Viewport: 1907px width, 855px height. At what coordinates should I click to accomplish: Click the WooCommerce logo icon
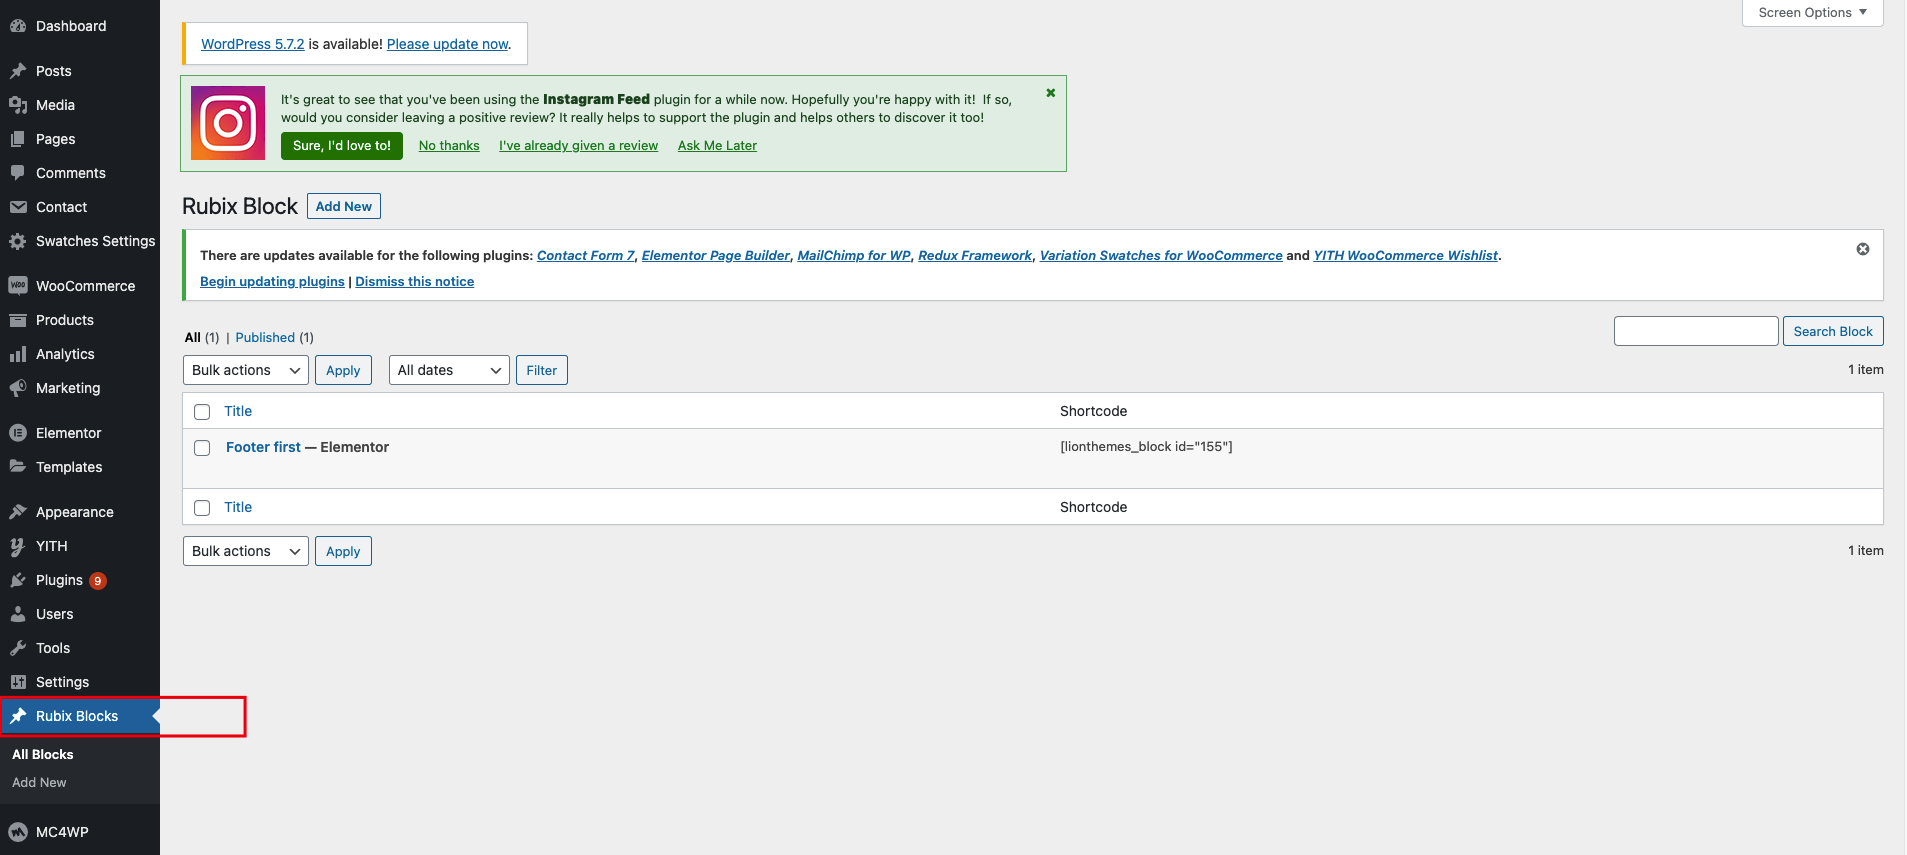[18, 286]
